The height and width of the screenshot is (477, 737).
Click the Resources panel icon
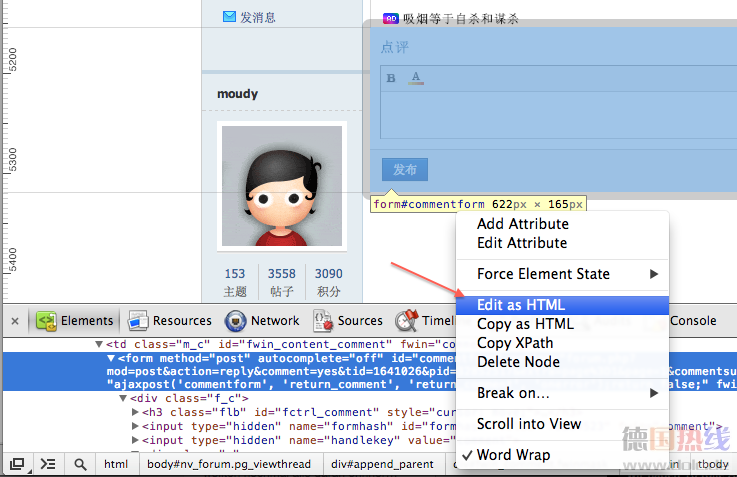[139, 321]
